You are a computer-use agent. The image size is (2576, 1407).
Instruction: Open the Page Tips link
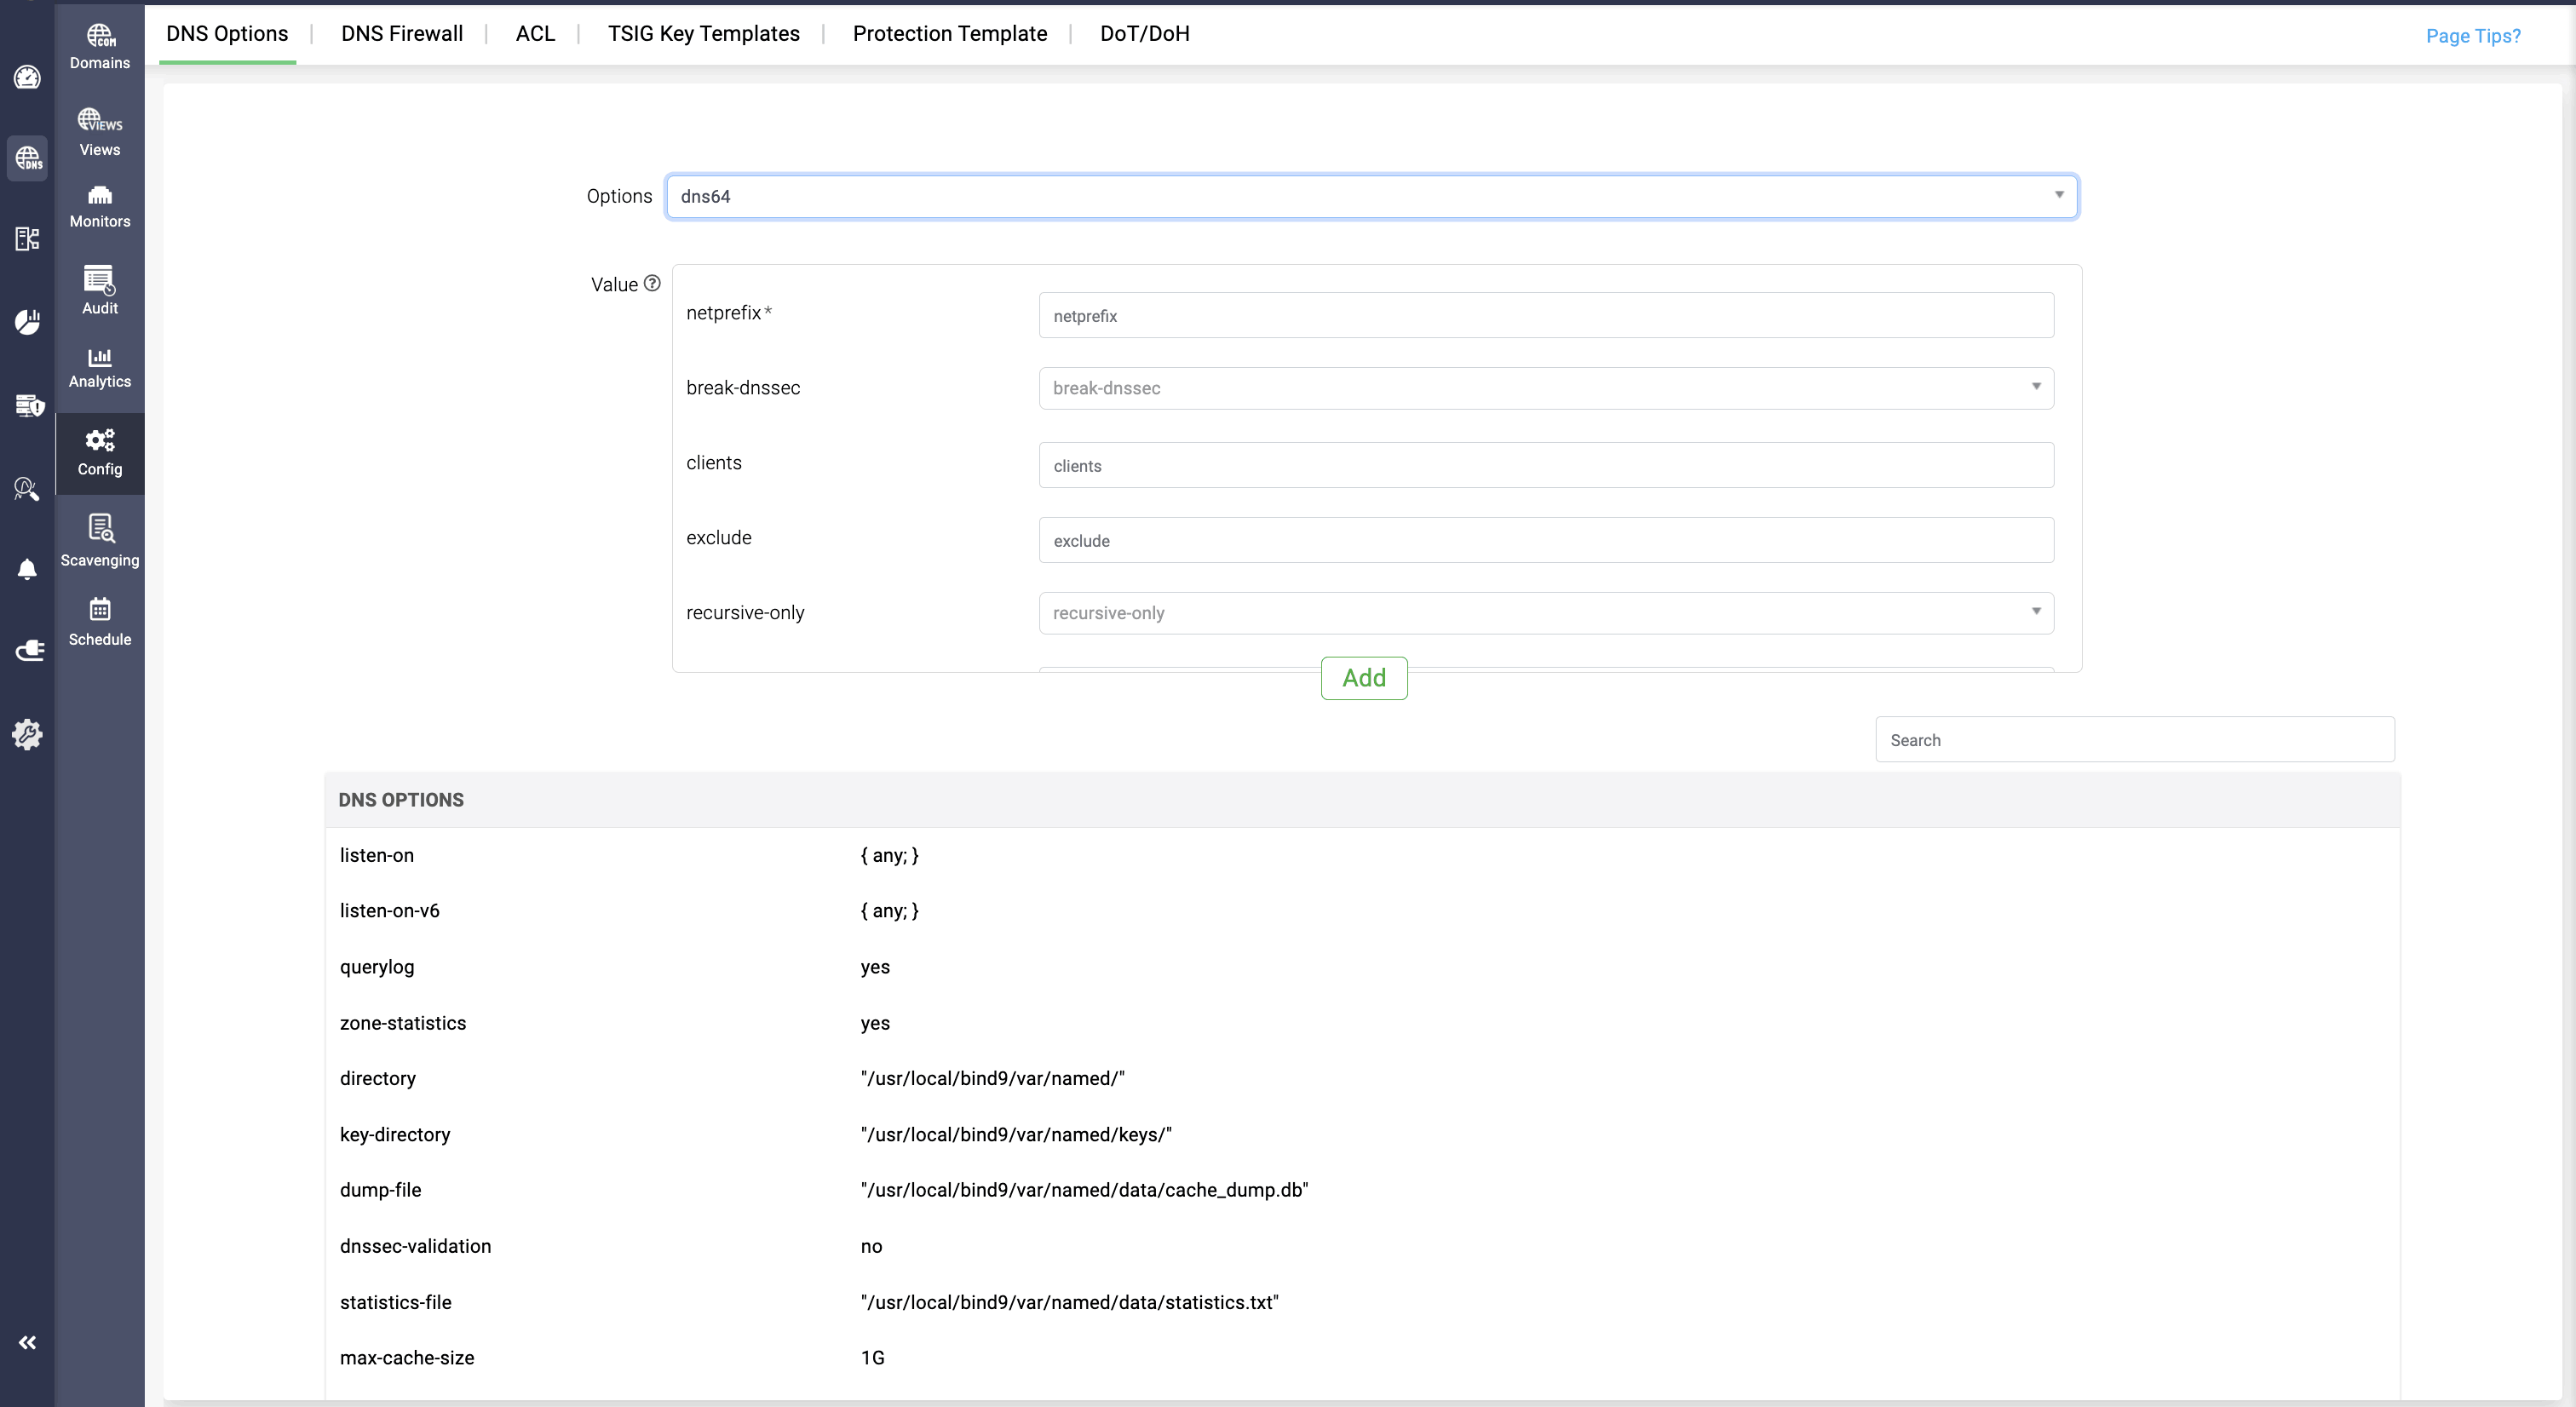(x=2472, y=36)
